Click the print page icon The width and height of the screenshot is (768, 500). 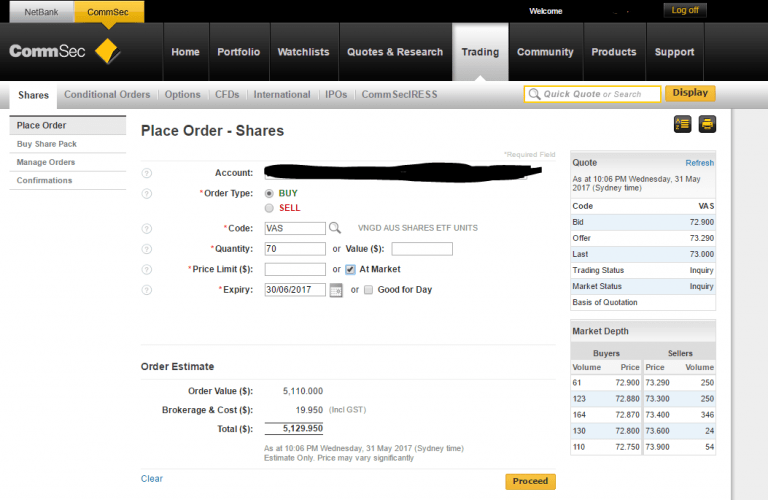pyautogui.click(x=707, y=124)
